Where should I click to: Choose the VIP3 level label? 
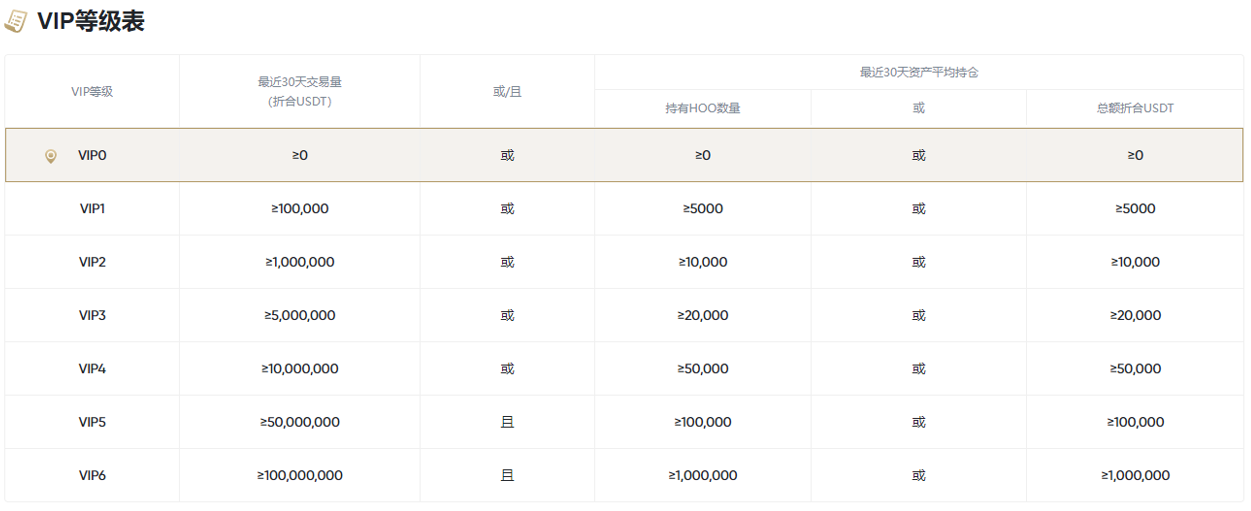pyautogui.click(x=92, y=315)
